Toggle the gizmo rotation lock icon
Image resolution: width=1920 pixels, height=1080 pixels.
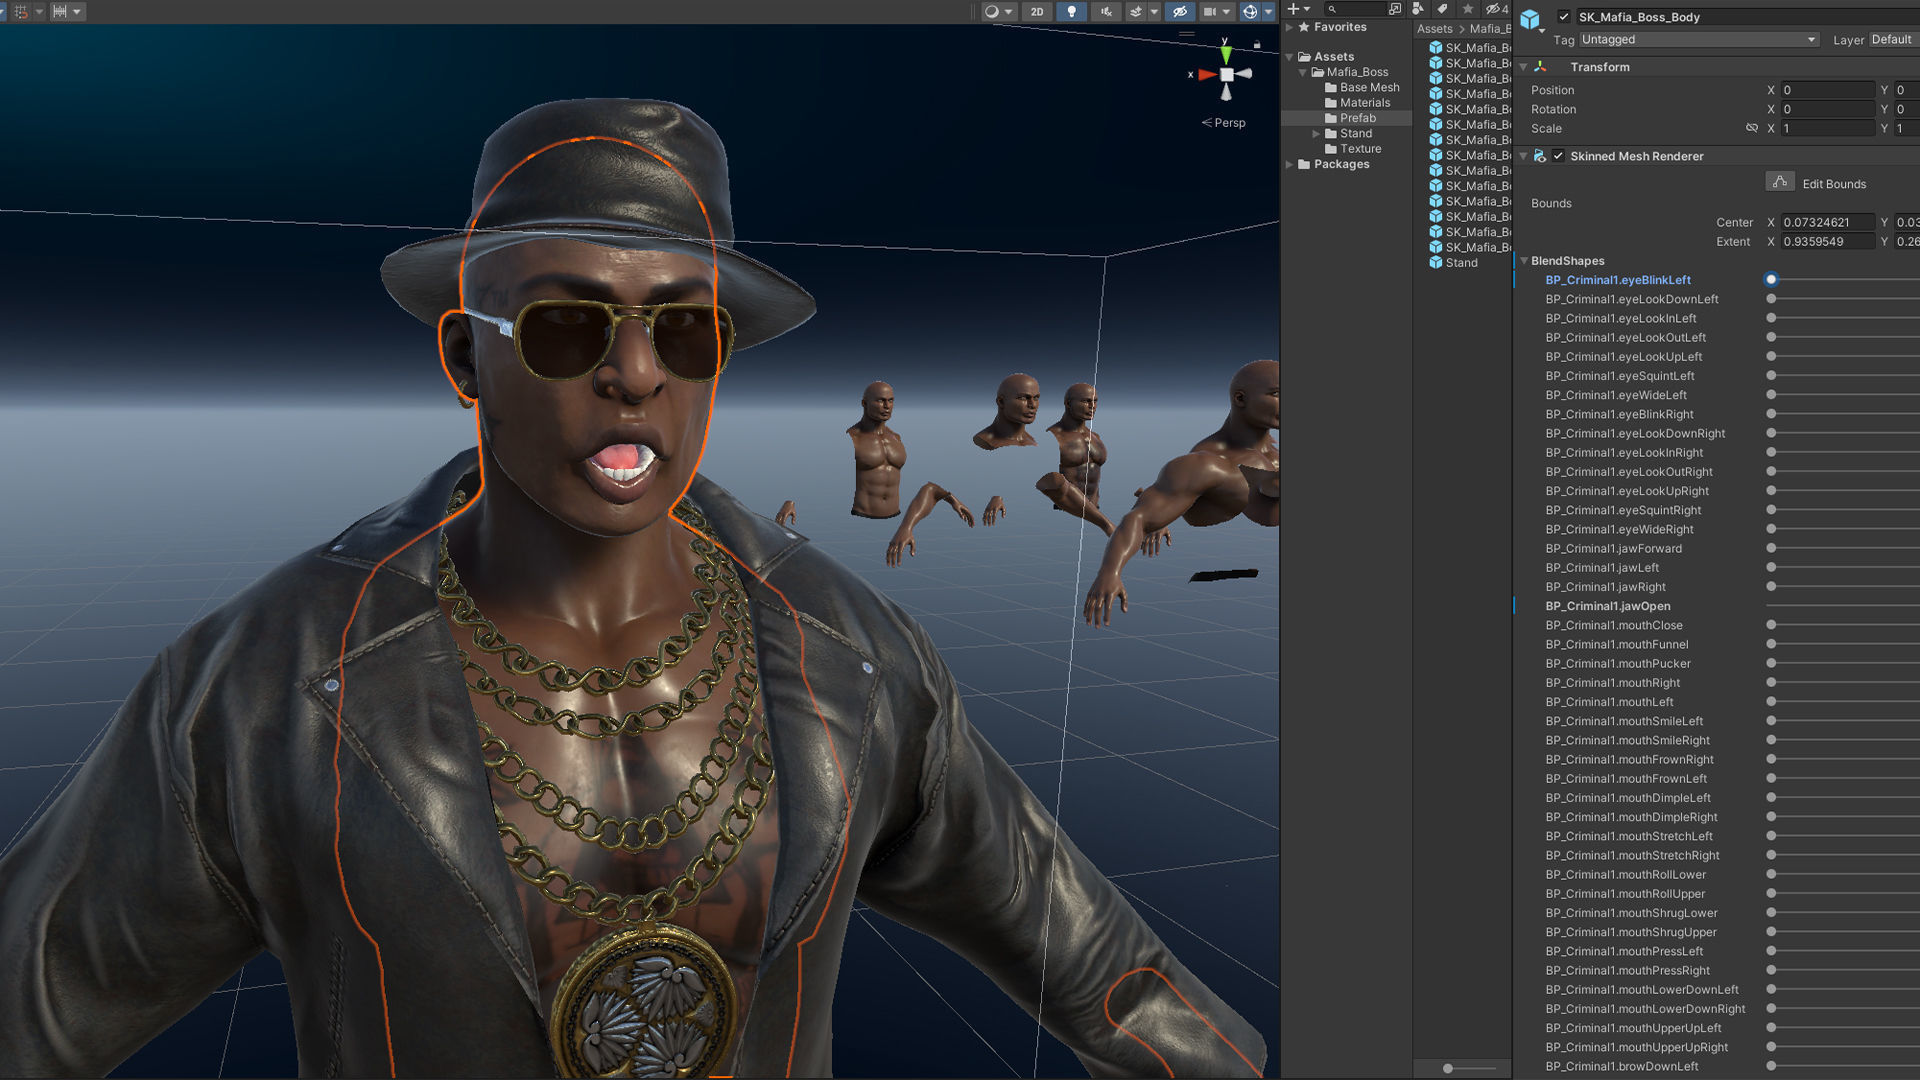click(x=1257, y=44)
